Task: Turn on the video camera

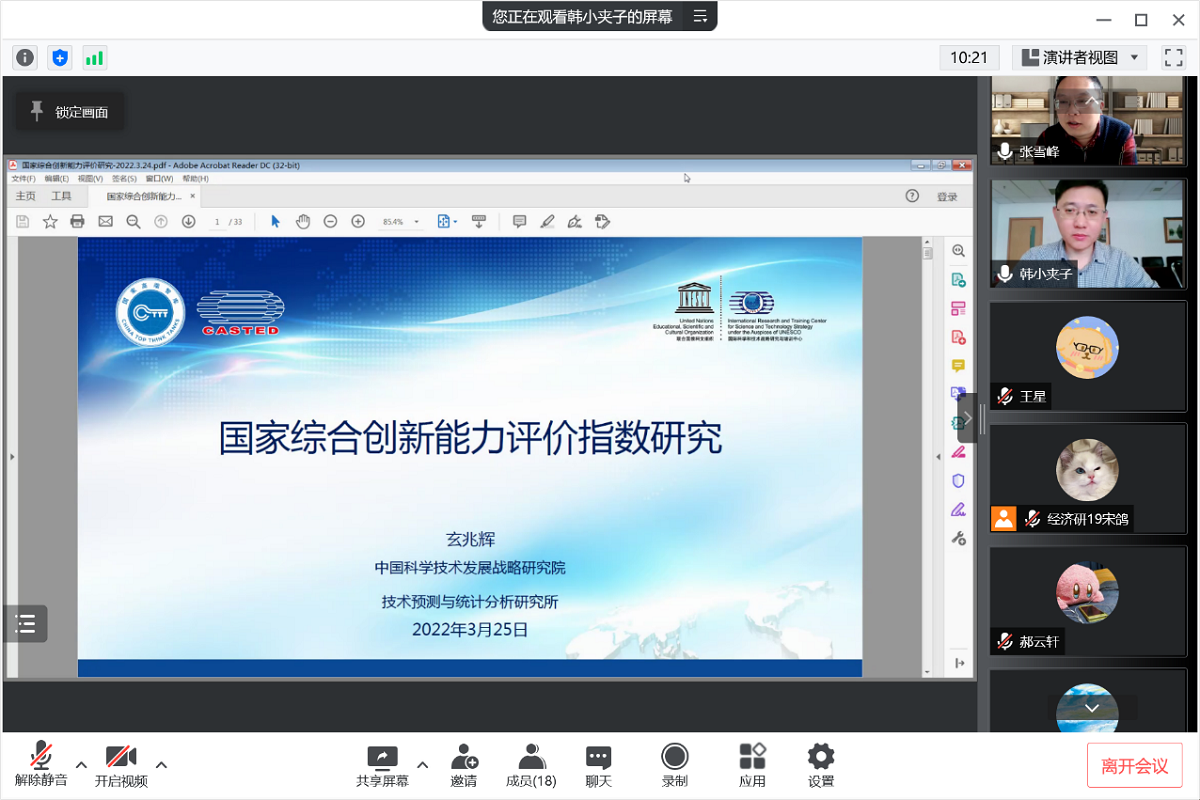Action: (x=121, y=765)
